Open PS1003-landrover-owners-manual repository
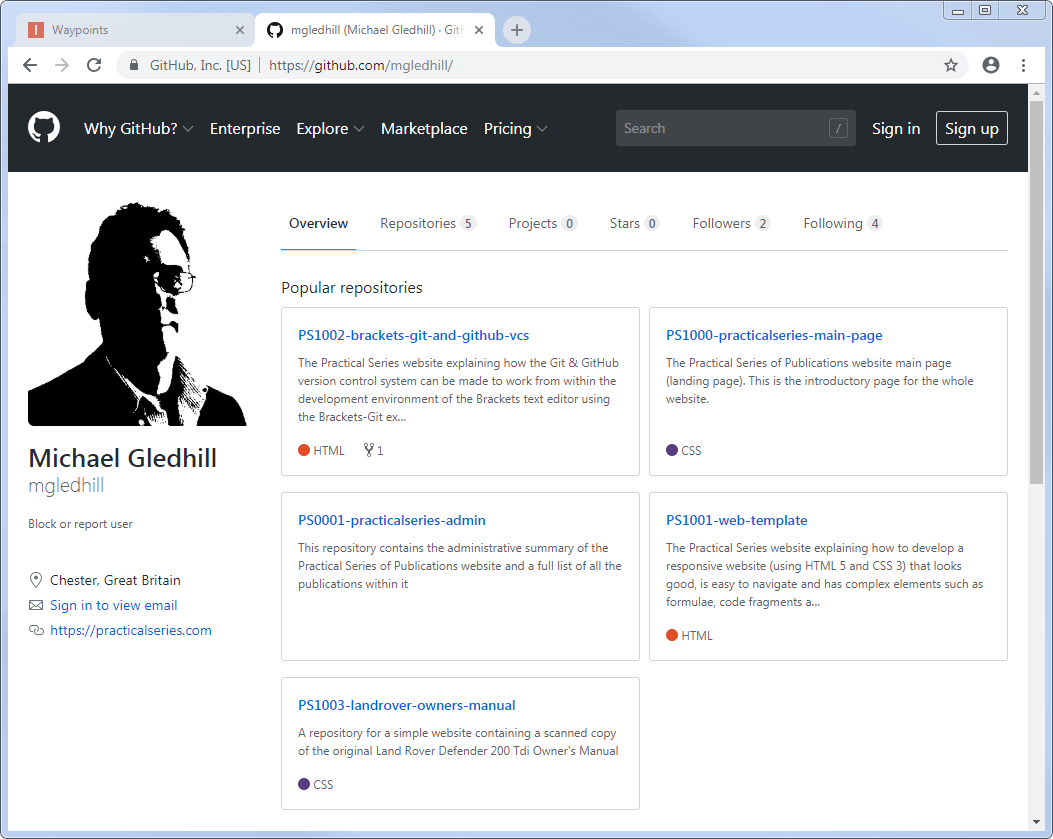 pyautogui.click(x=407, y=705)
